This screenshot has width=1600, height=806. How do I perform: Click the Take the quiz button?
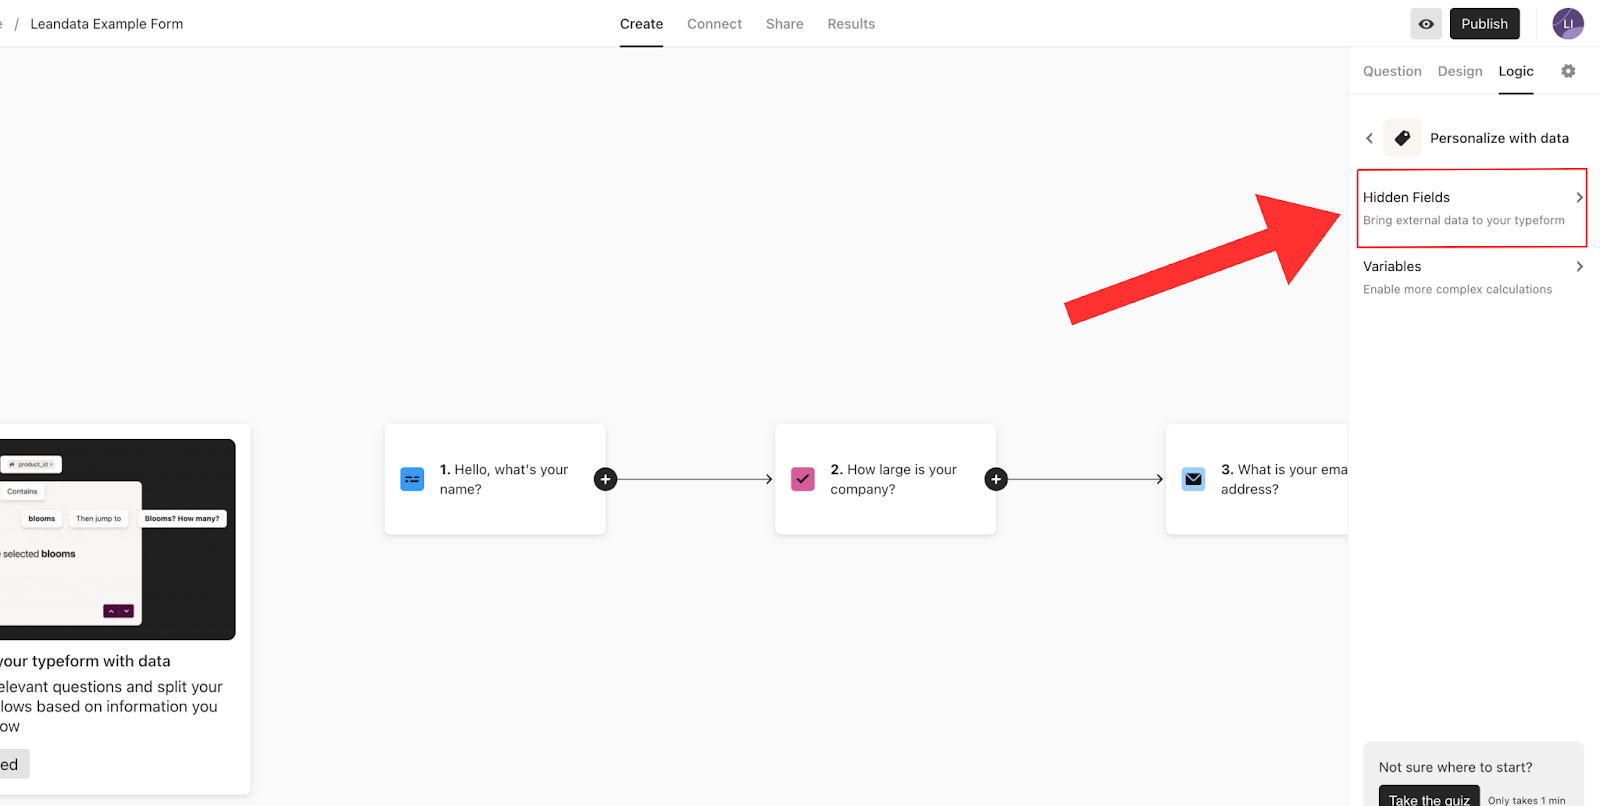(x=1429, y=798)
